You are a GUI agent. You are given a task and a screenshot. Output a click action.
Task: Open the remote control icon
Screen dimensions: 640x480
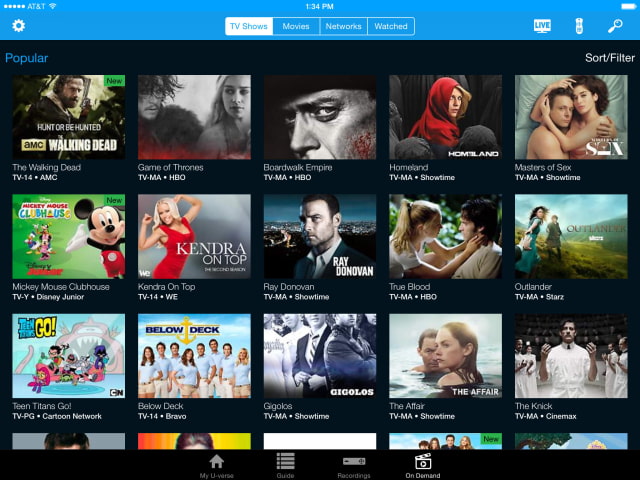(579, 26)
